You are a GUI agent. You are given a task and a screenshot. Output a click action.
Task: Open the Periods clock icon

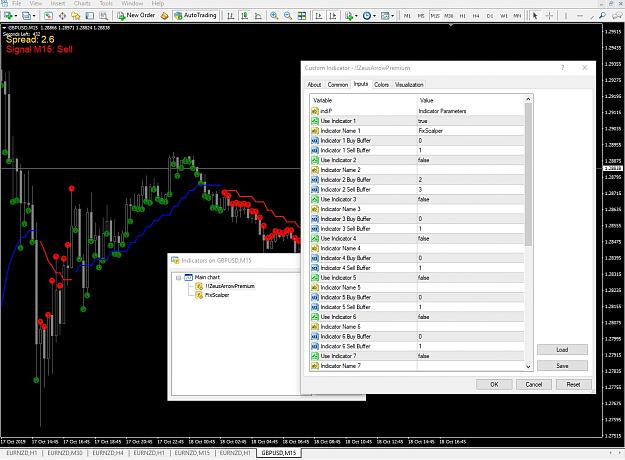click(x=367, y=16)
